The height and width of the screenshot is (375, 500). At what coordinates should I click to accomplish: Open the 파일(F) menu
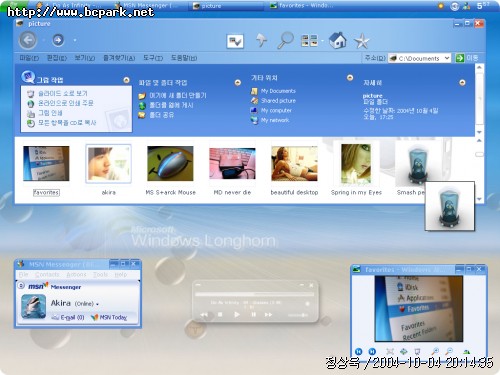click(29, 58)
